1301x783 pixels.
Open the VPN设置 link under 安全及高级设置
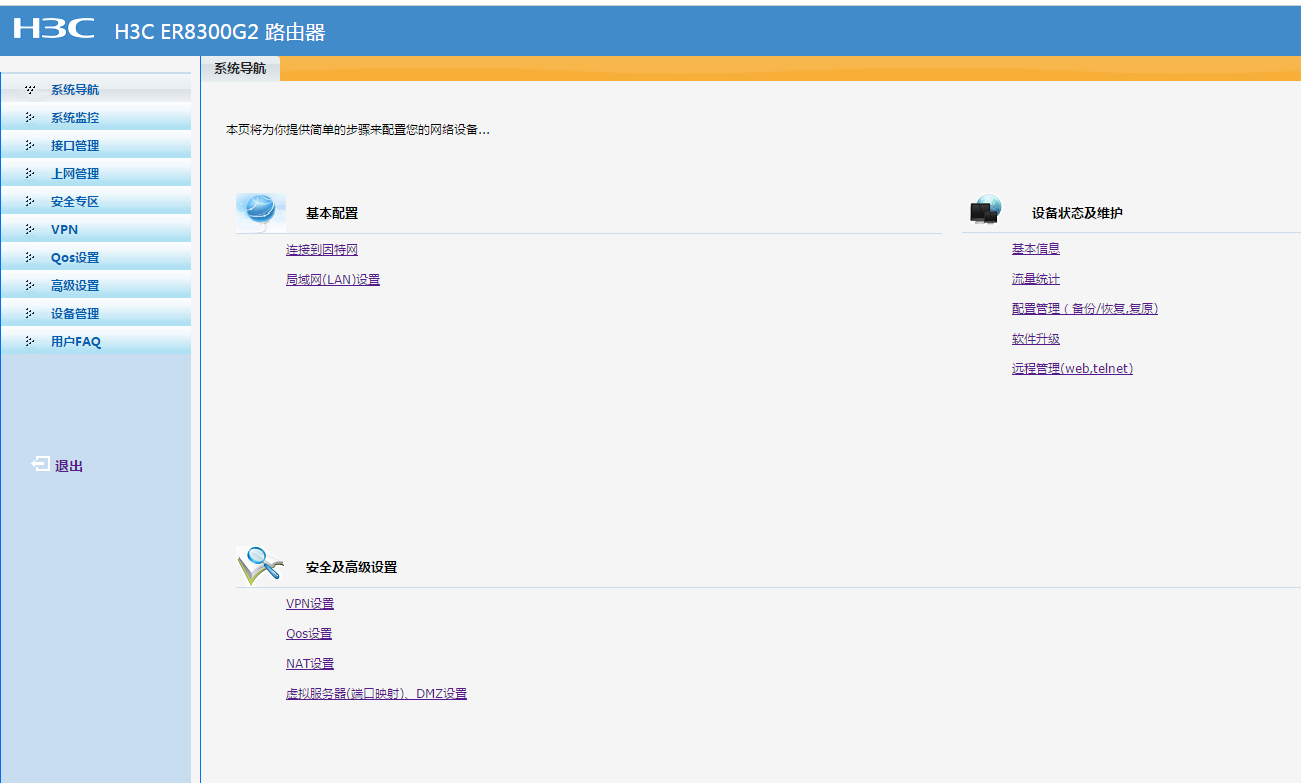310,604
